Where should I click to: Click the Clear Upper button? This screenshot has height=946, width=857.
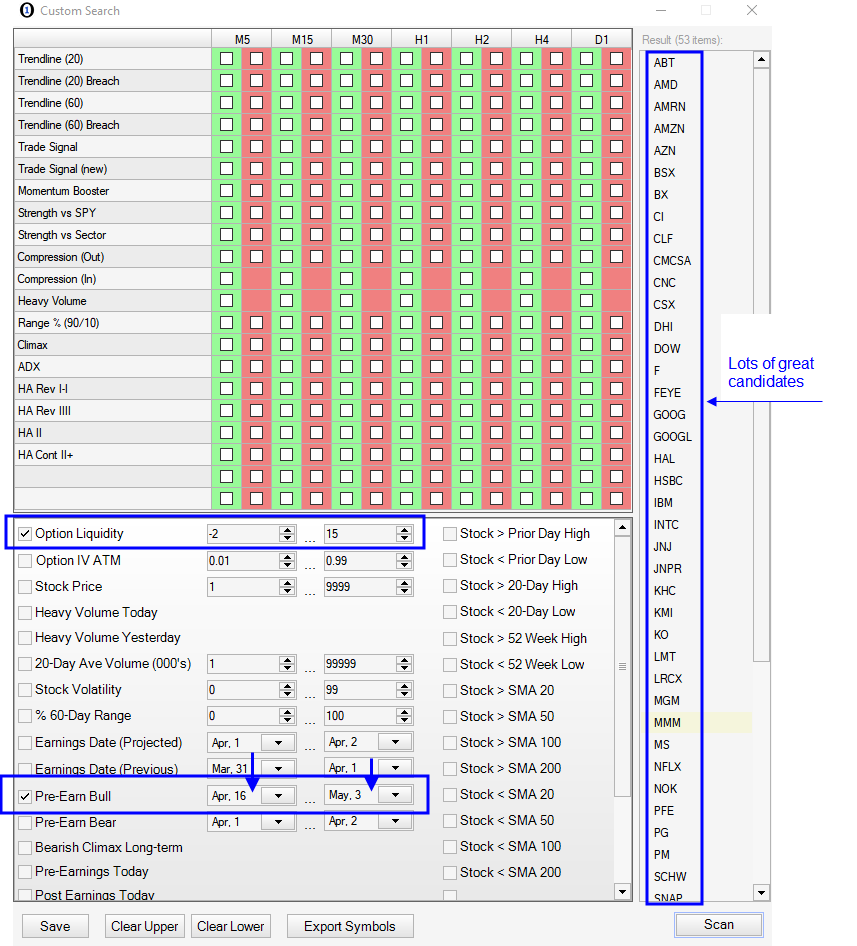[144, 926]
